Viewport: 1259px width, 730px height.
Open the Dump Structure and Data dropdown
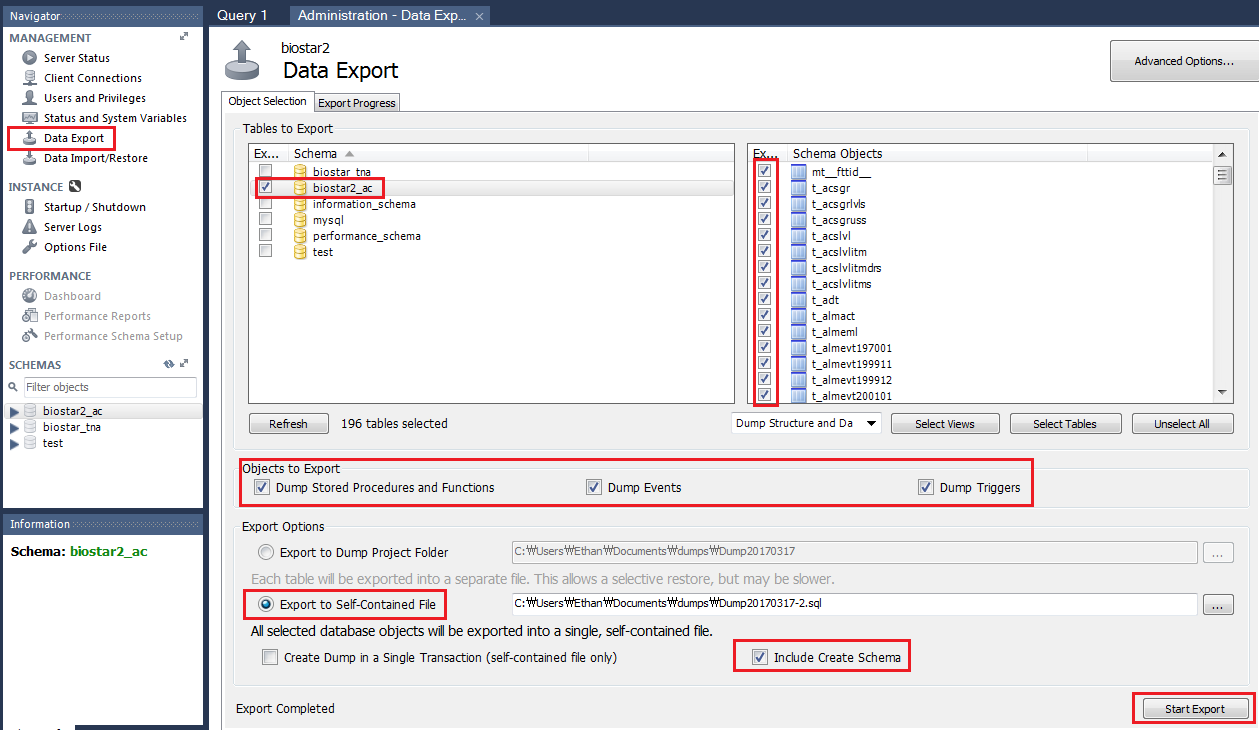(805, 423)
